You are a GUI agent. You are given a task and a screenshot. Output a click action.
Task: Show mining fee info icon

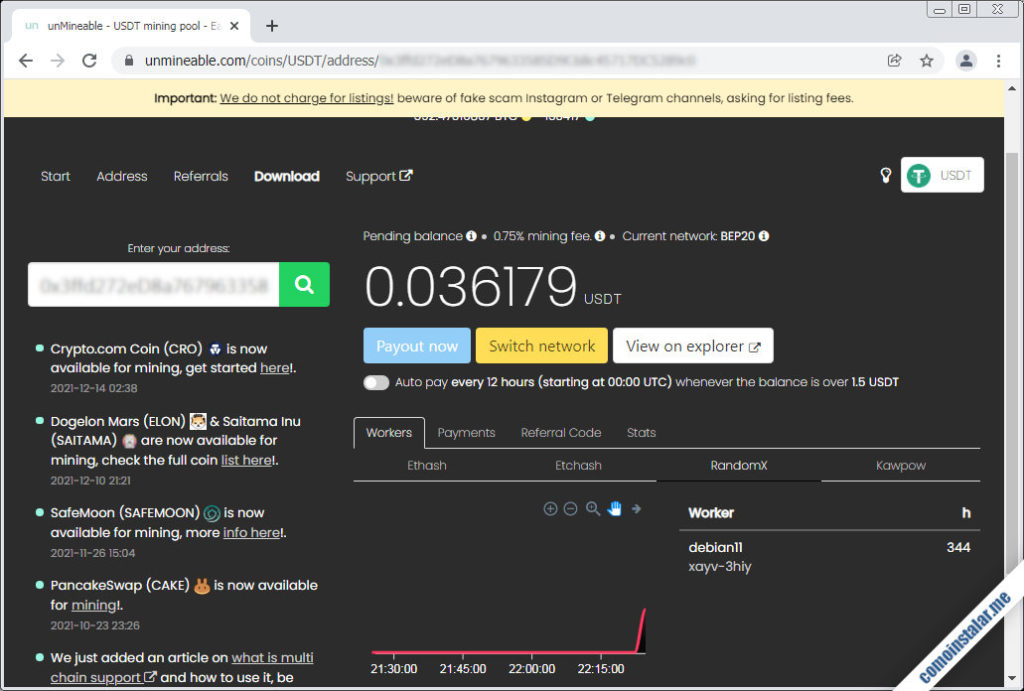coord(600,236)
